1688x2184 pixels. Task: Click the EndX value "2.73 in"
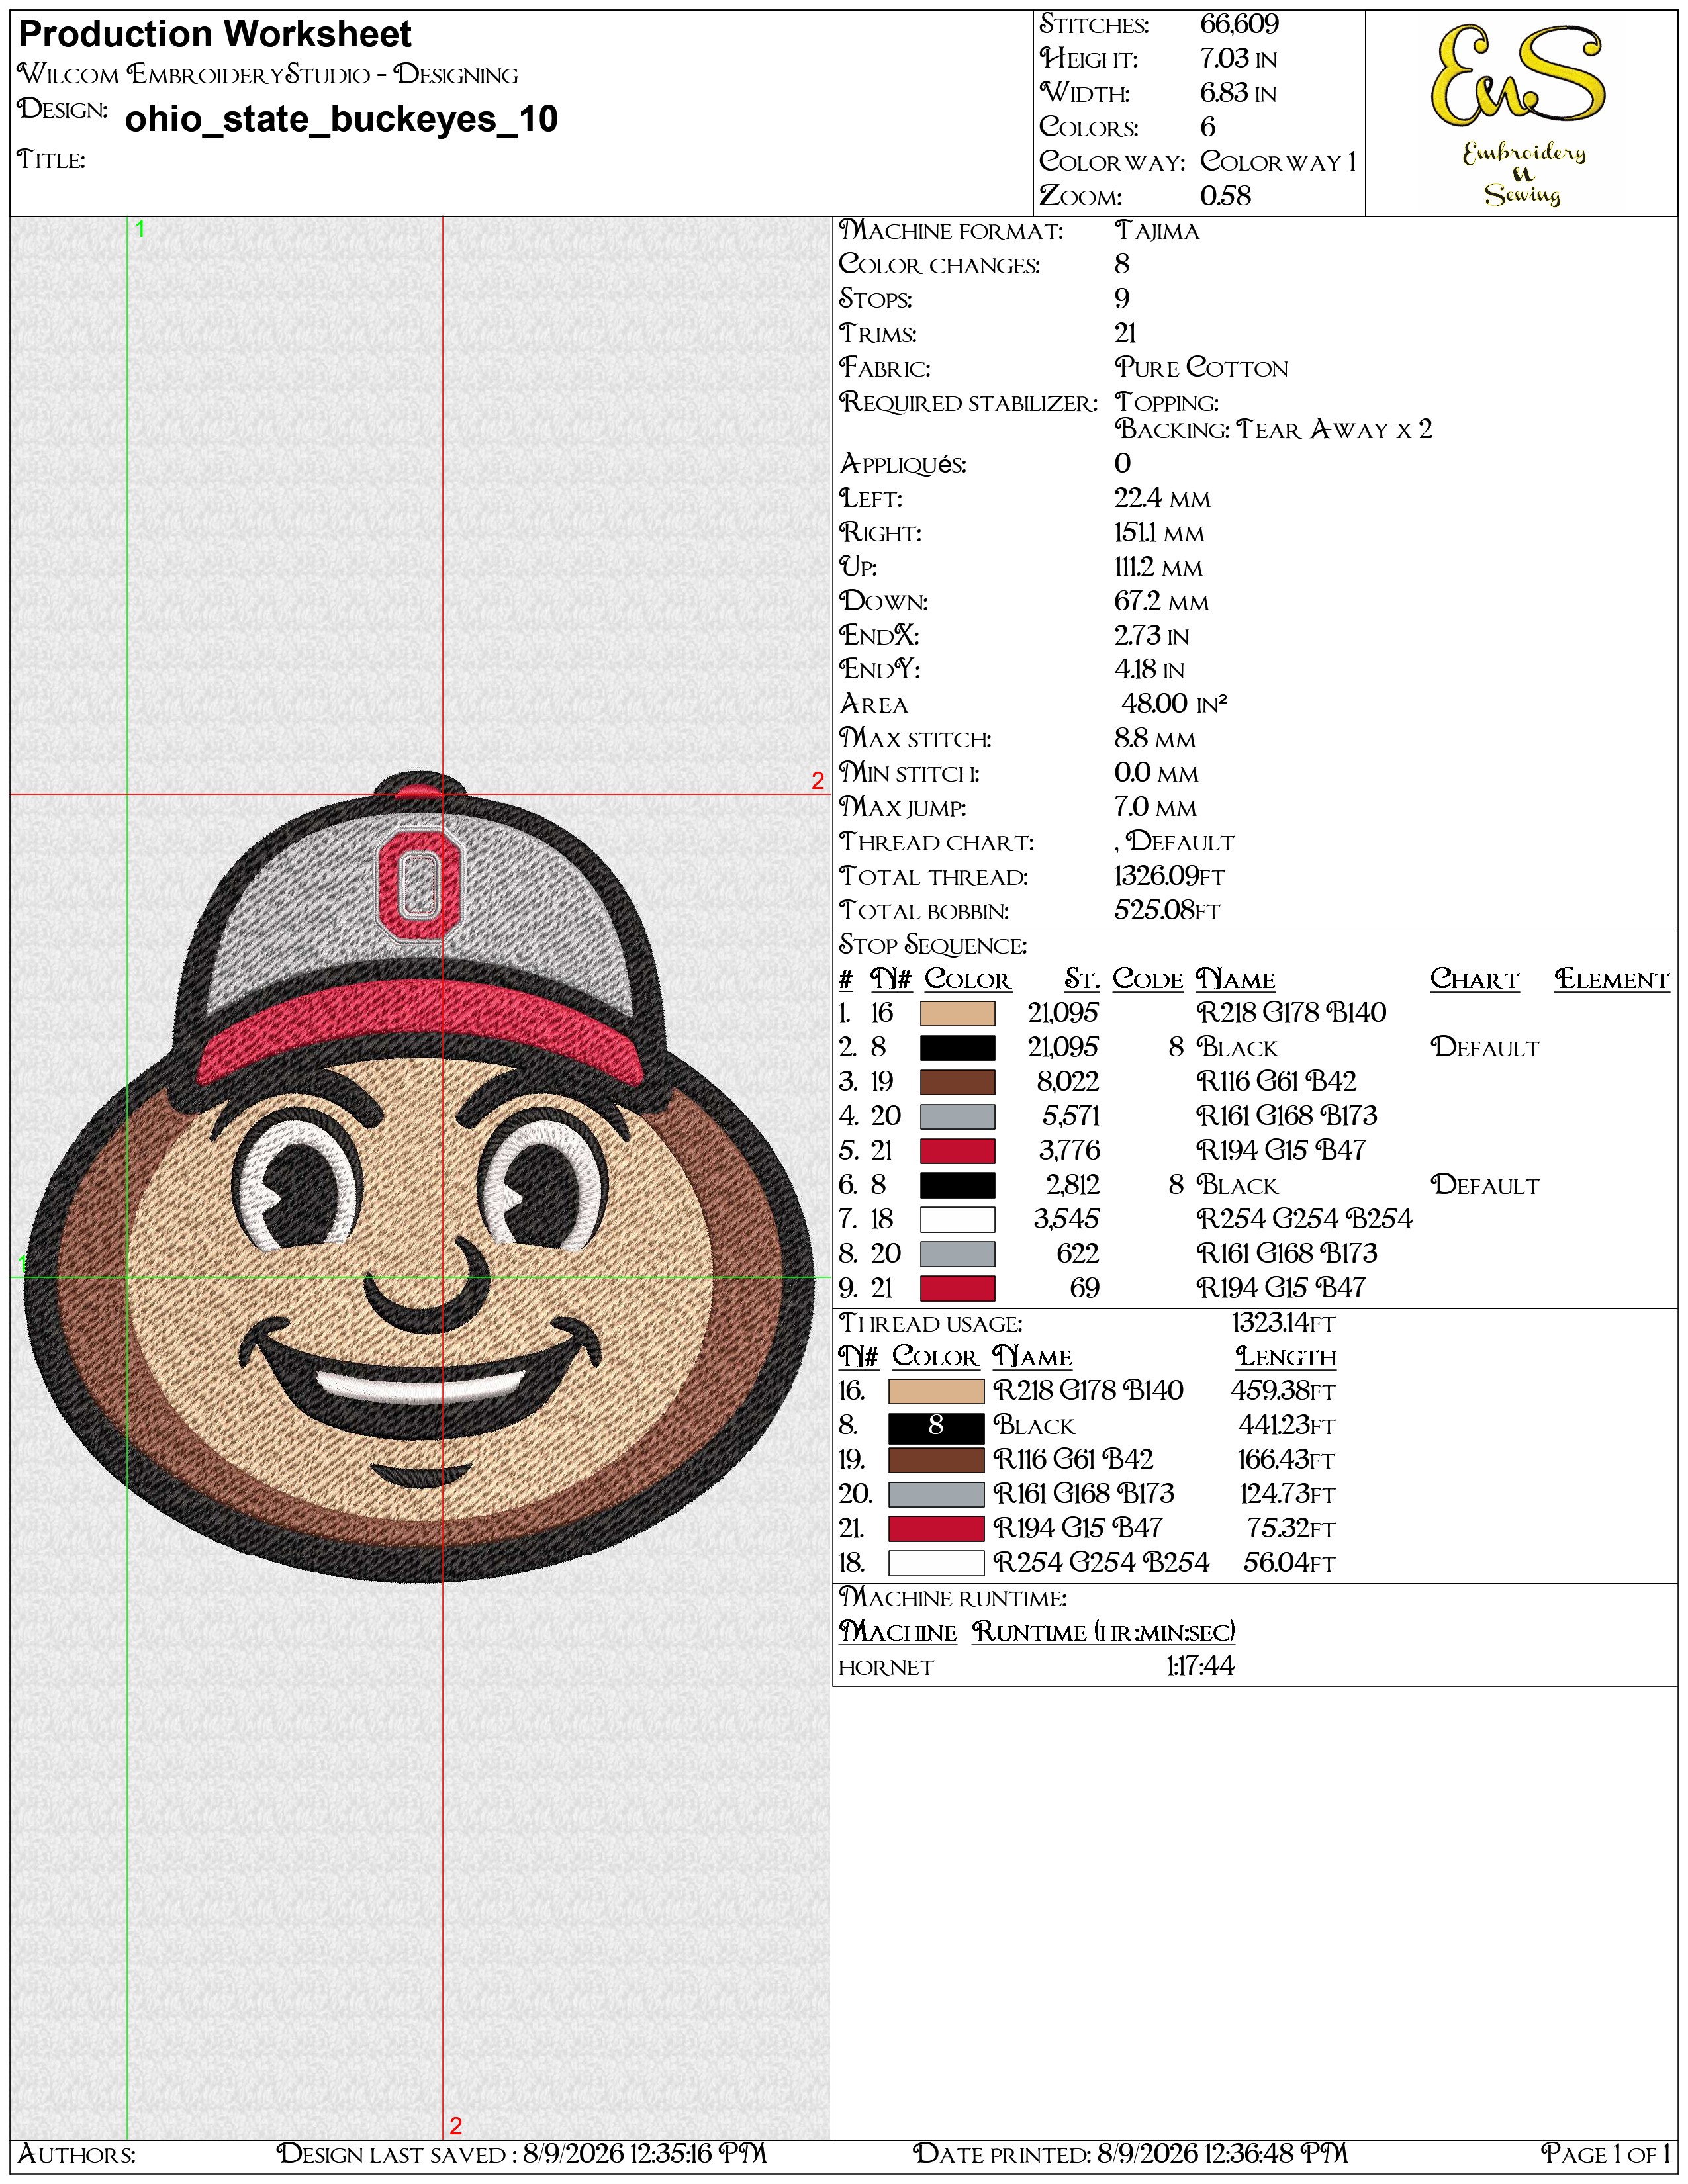point(1151,636)
